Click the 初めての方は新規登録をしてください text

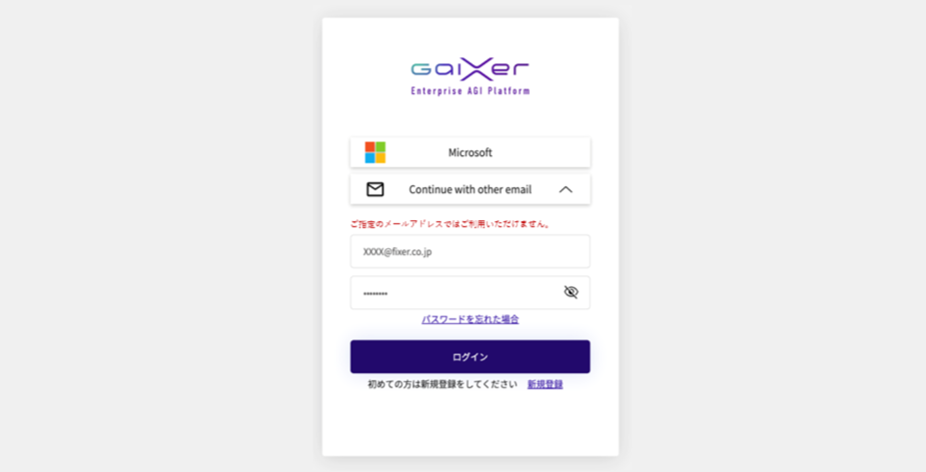442,385
